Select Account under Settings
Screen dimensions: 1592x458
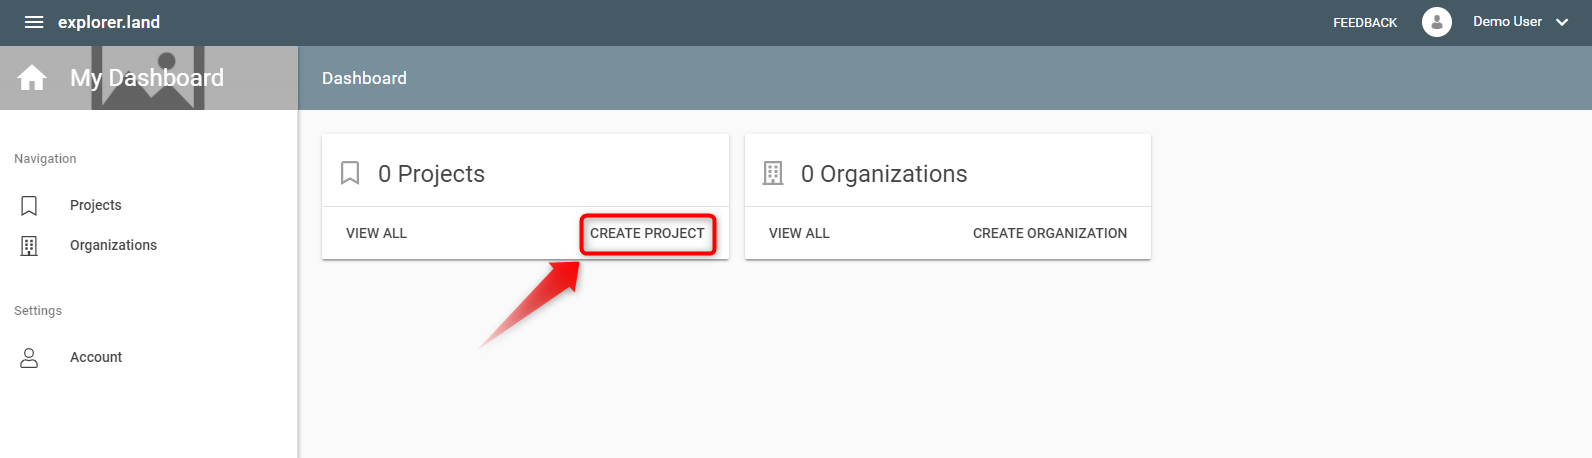pyautogui.click(x=96, y=357)
